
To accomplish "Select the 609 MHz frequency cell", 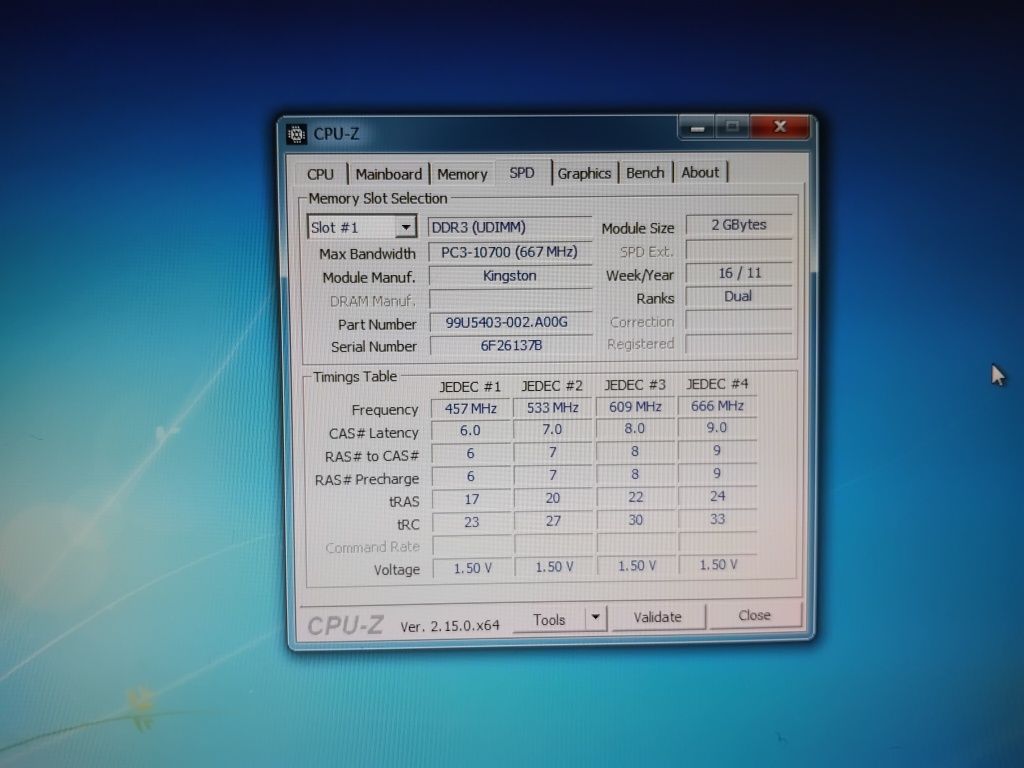I will tap(635, 406).
